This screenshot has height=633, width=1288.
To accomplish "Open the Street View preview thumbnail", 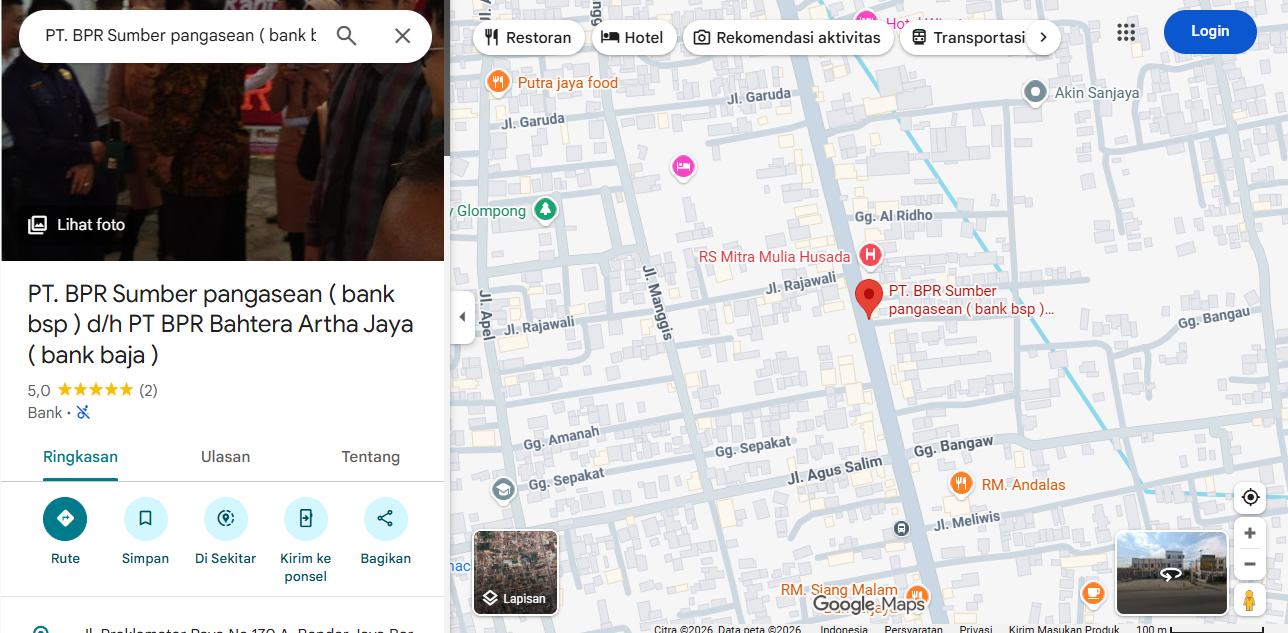I will tap(1171, 572).
